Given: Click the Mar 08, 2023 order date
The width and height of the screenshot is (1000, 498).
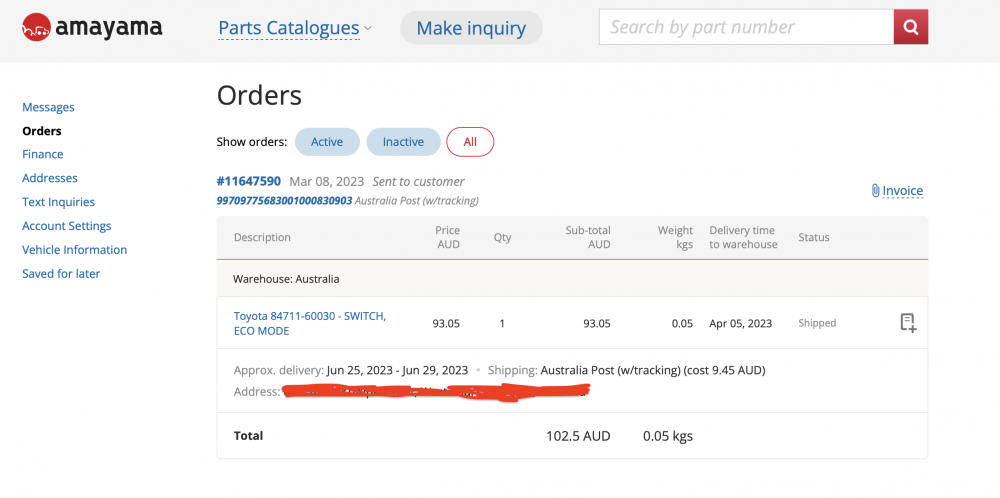Looking at the screenshot, I should pyautogui.click(x=327, y=182).
